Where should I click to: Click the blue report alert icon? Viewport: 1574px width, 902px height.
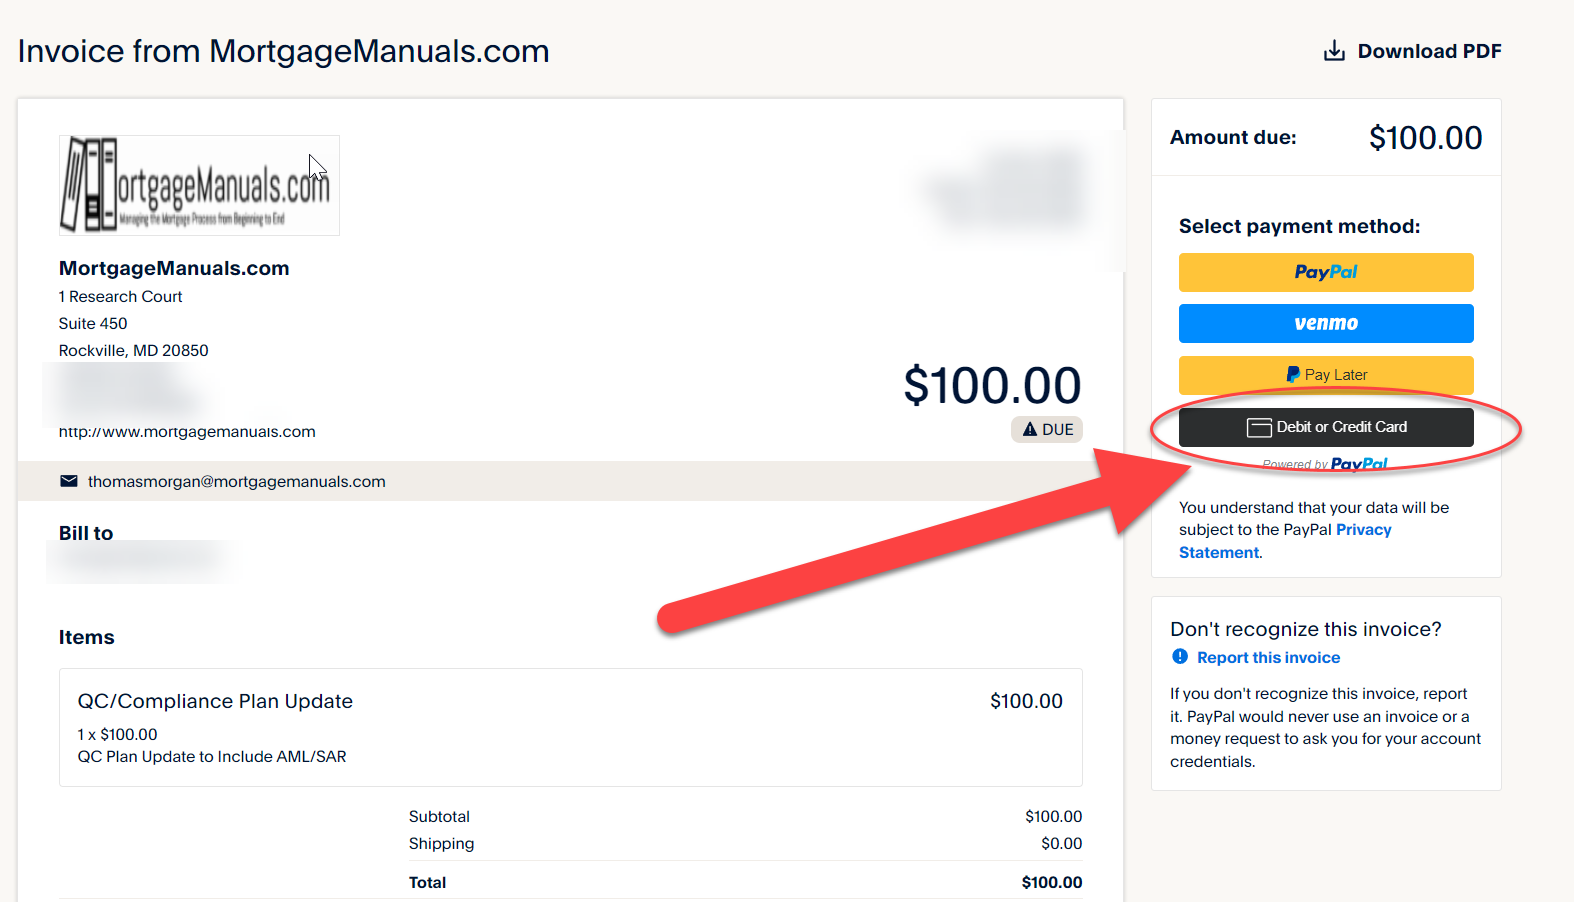[1180, 657]
